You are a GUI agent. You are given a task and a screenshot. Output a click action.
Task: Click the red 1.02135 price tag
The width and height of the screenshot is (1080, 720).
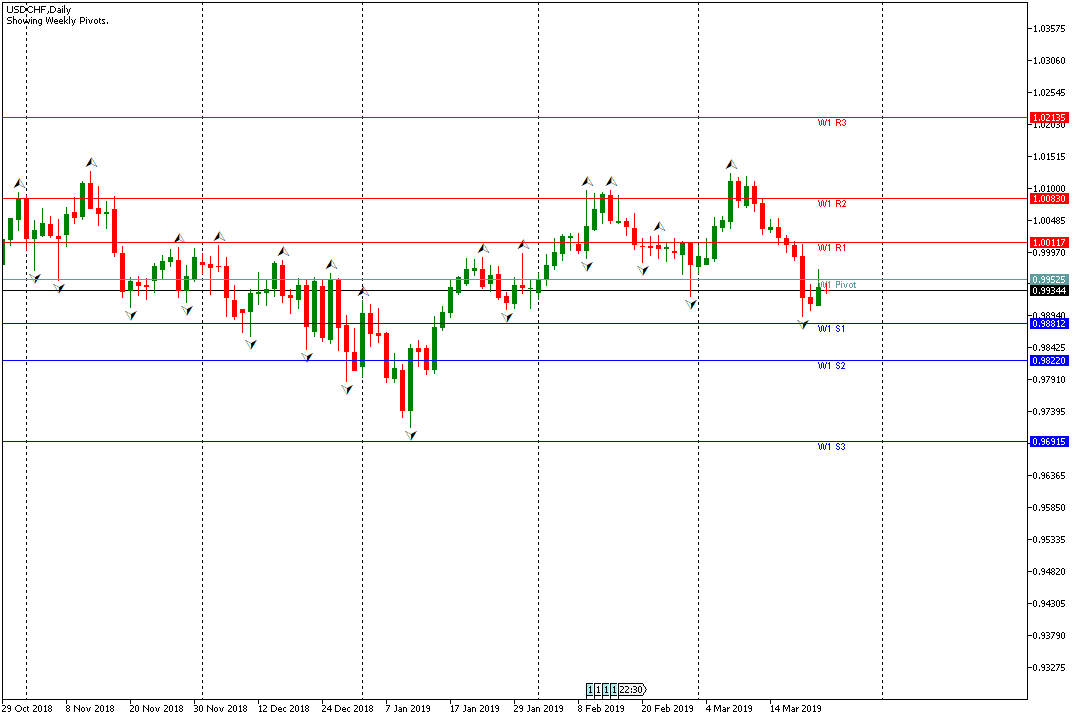point(1049,117)
